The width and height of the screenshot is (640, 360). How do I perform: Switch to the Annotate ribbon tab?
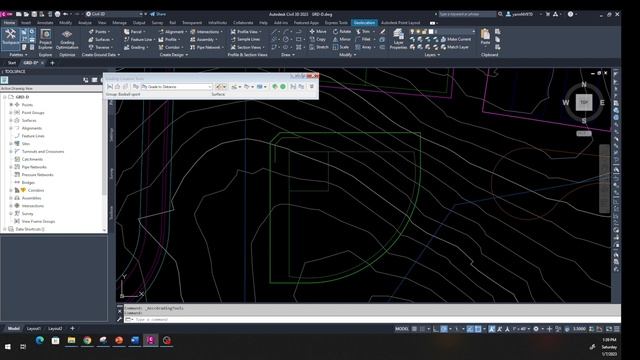point(45,22)
